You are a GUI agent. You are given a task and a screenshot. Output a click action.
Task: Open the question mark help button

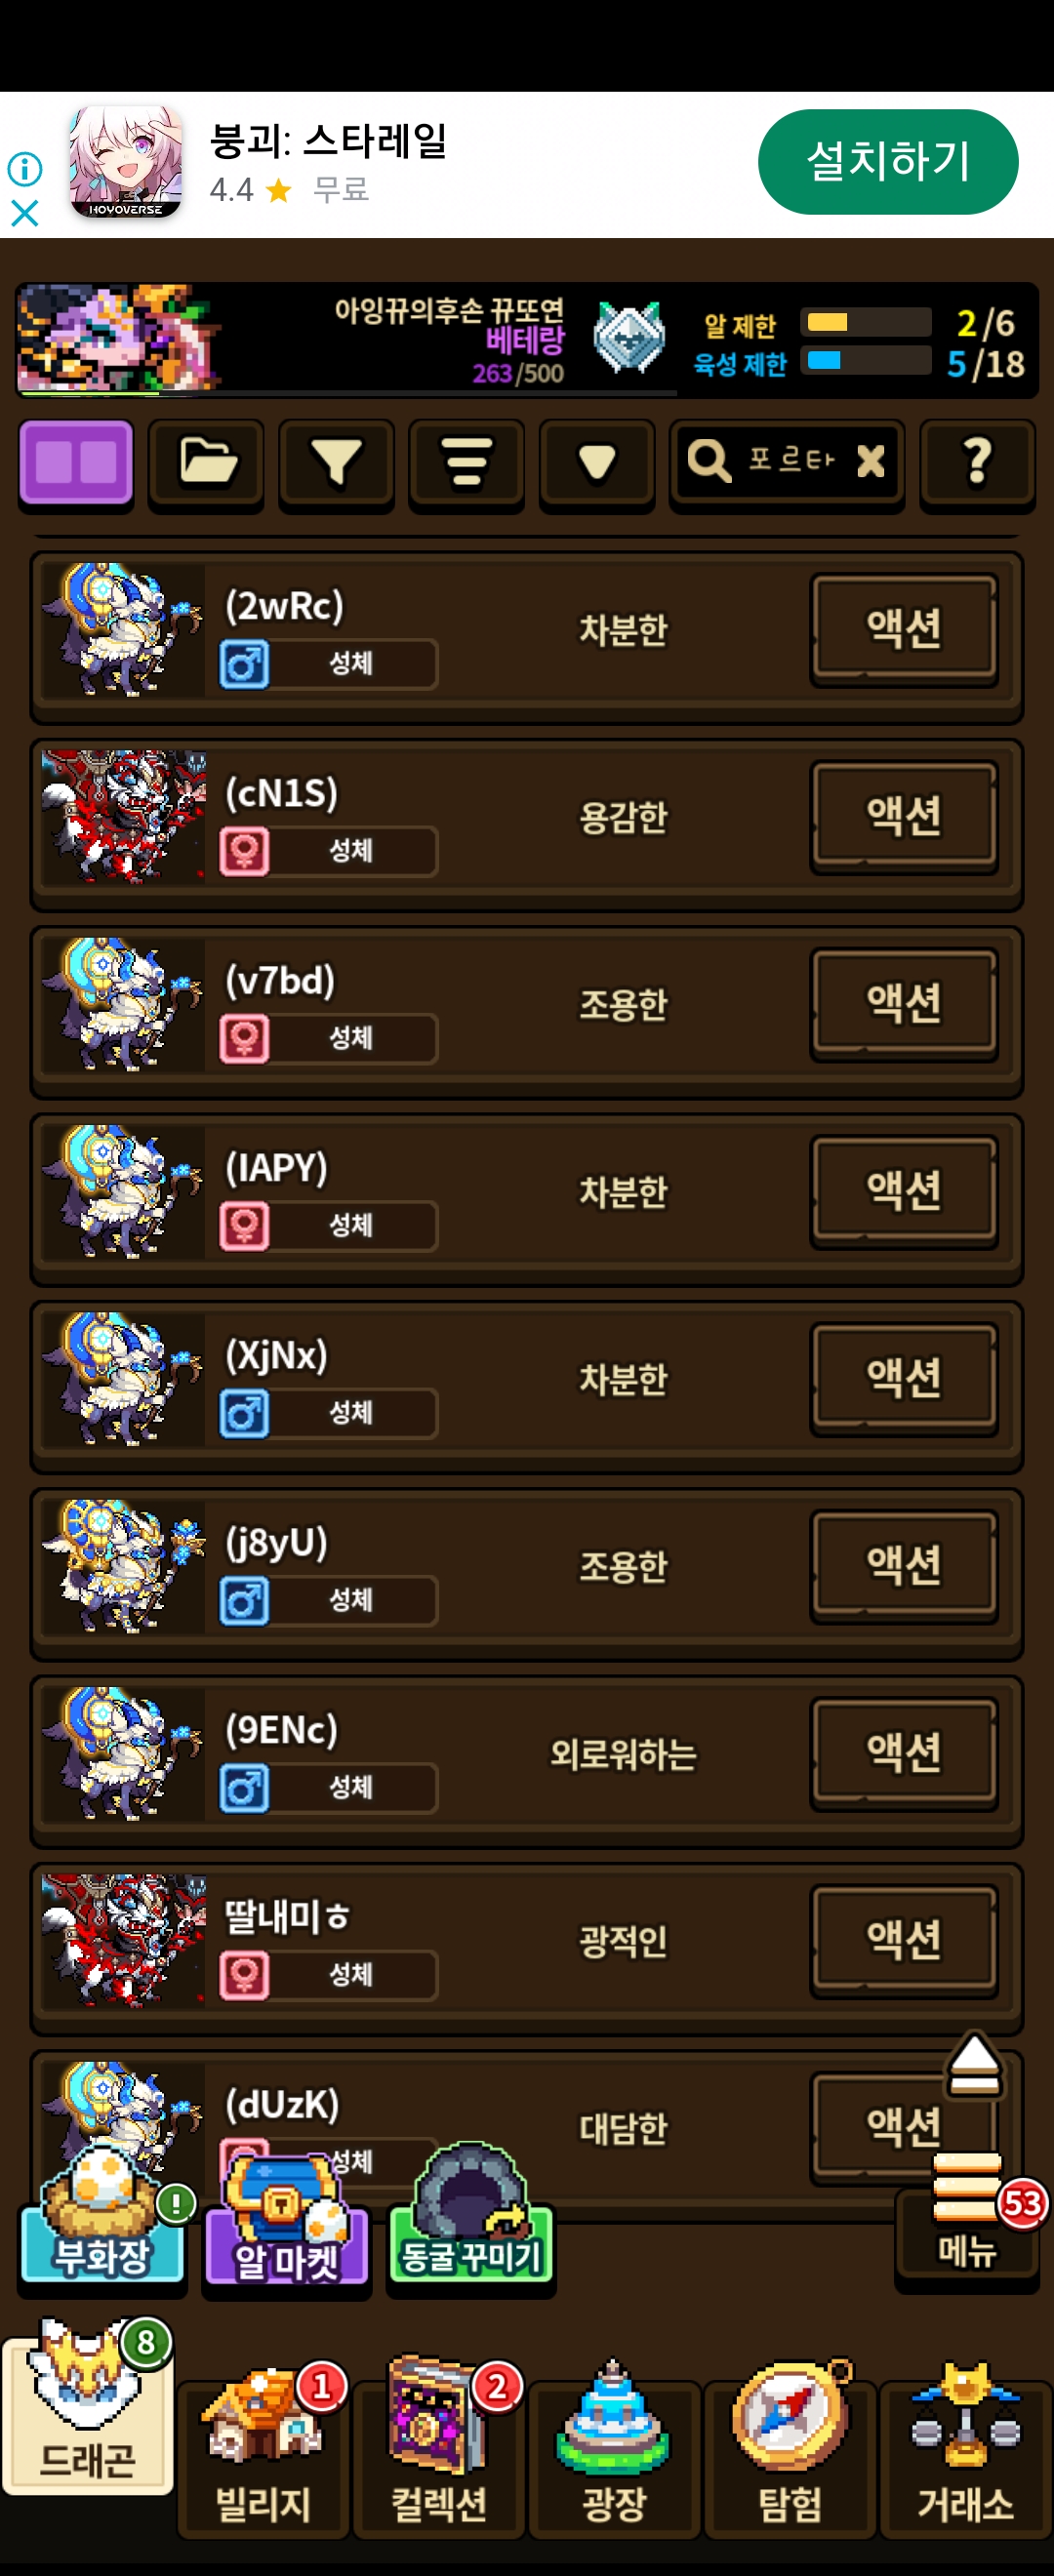click(x=977, y=464)
